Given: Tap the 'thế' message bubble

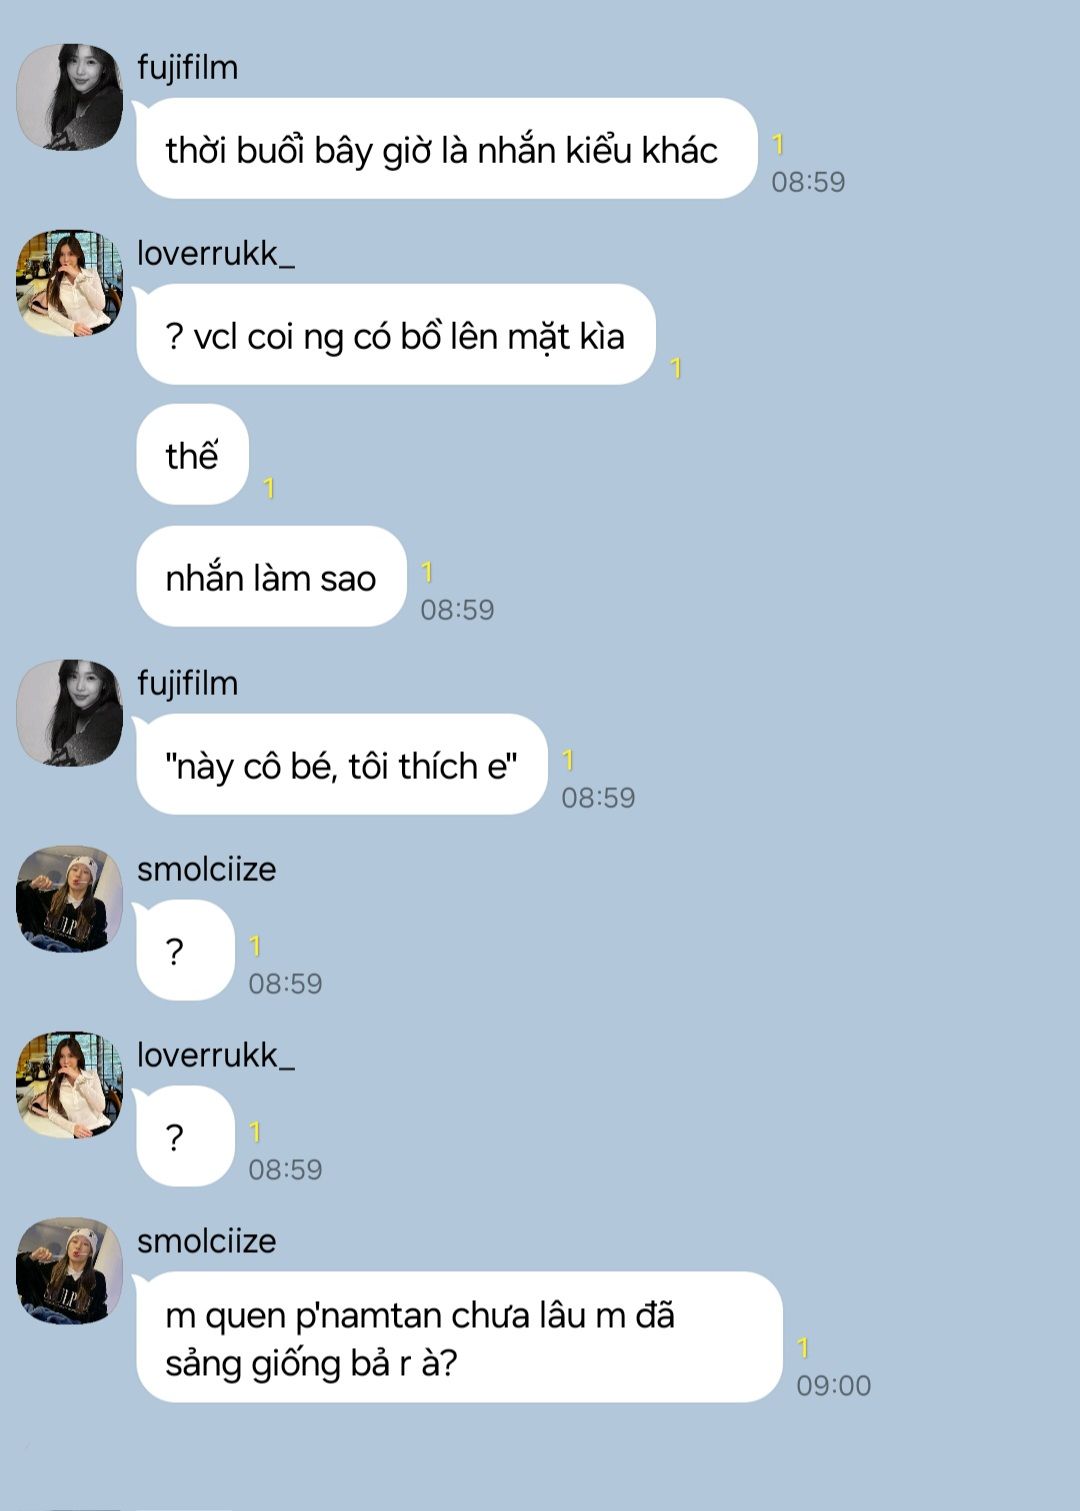Looking at the screenshot, I should [192, 455].
